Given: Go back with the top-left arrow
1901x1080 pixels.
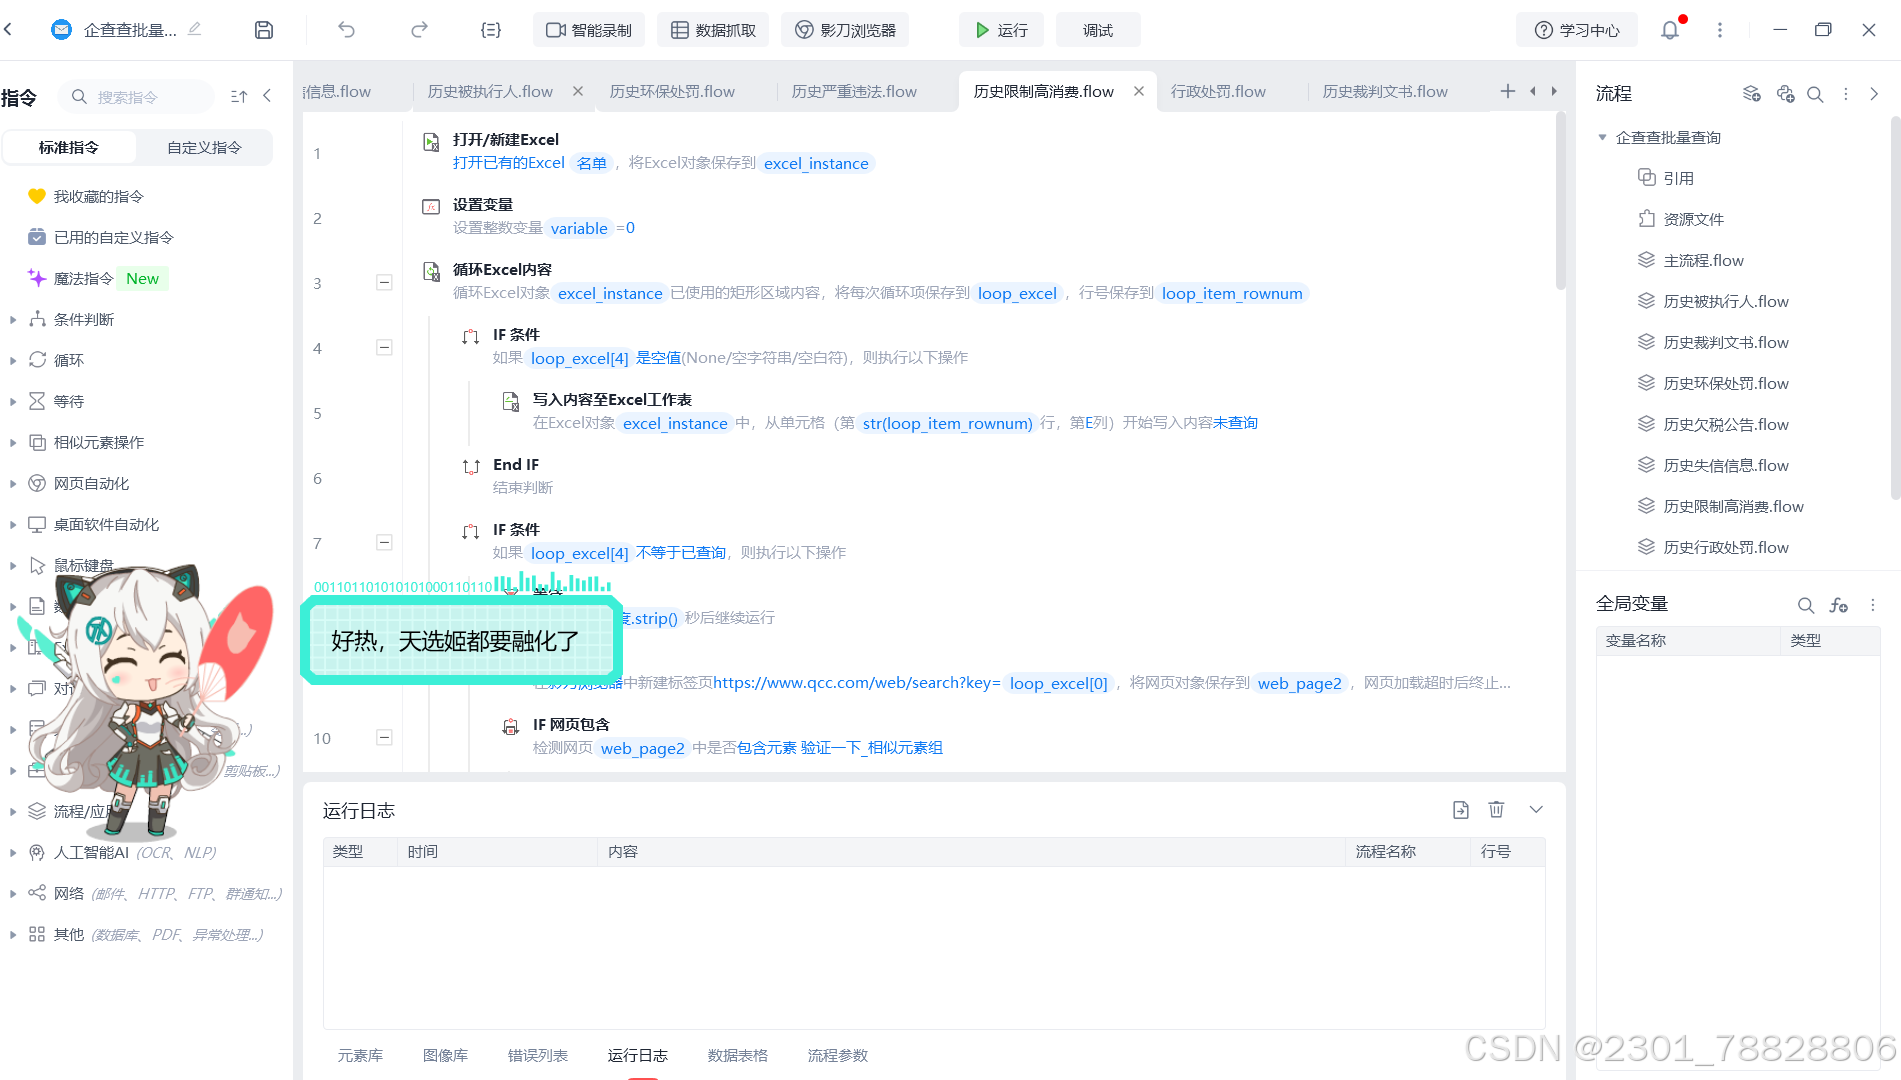Looking at the screenshot, I should click(9, 29).
